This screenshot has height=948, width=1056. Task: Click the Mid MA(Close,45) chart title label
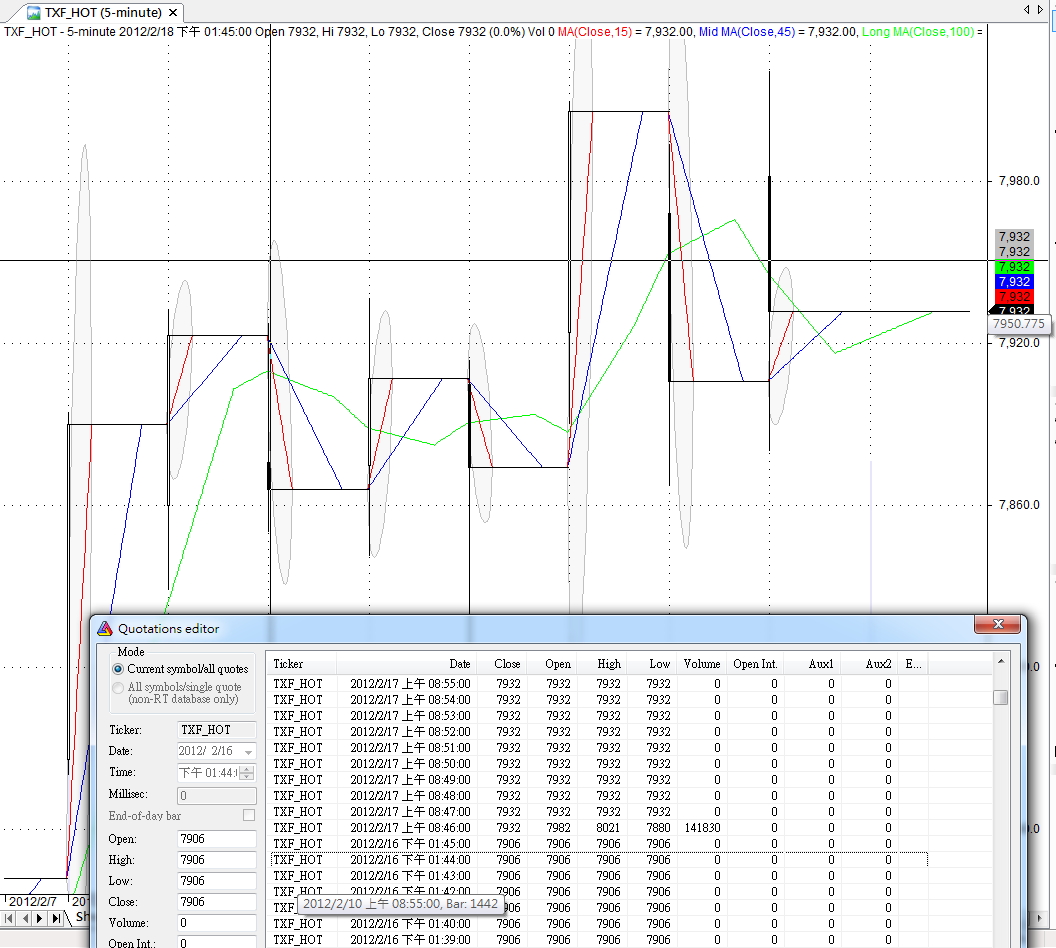[x=747, y=32]
